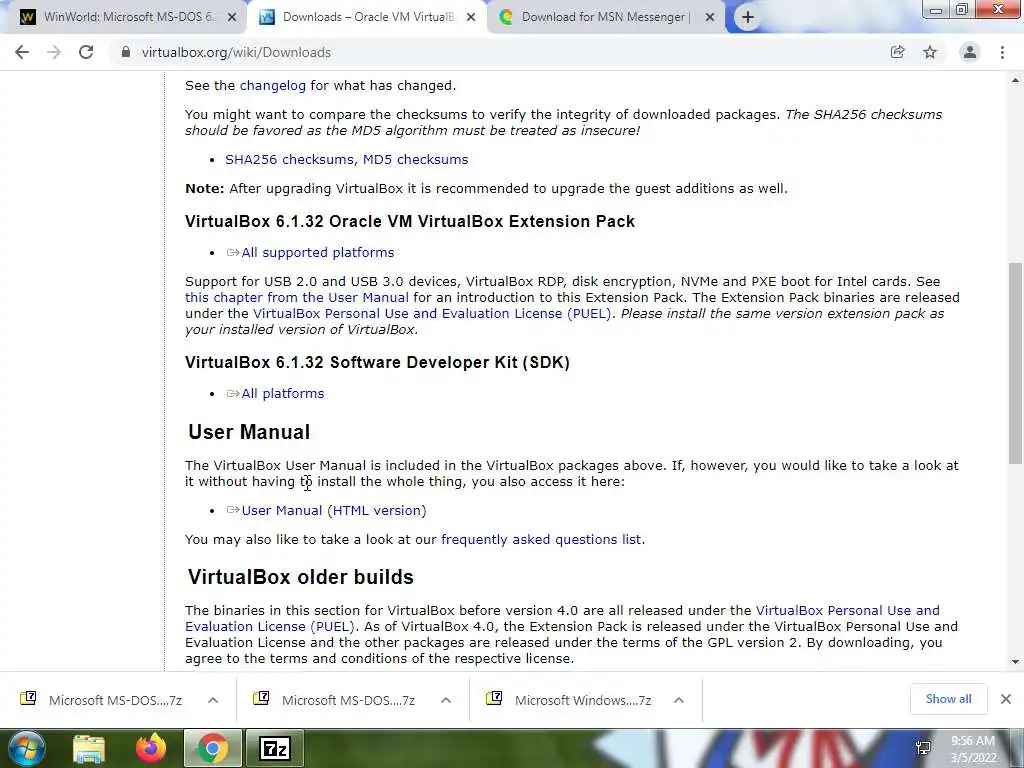1024x768 pixels.
Task: Open the frequently asked questions list link
Action: coord(541,539)
